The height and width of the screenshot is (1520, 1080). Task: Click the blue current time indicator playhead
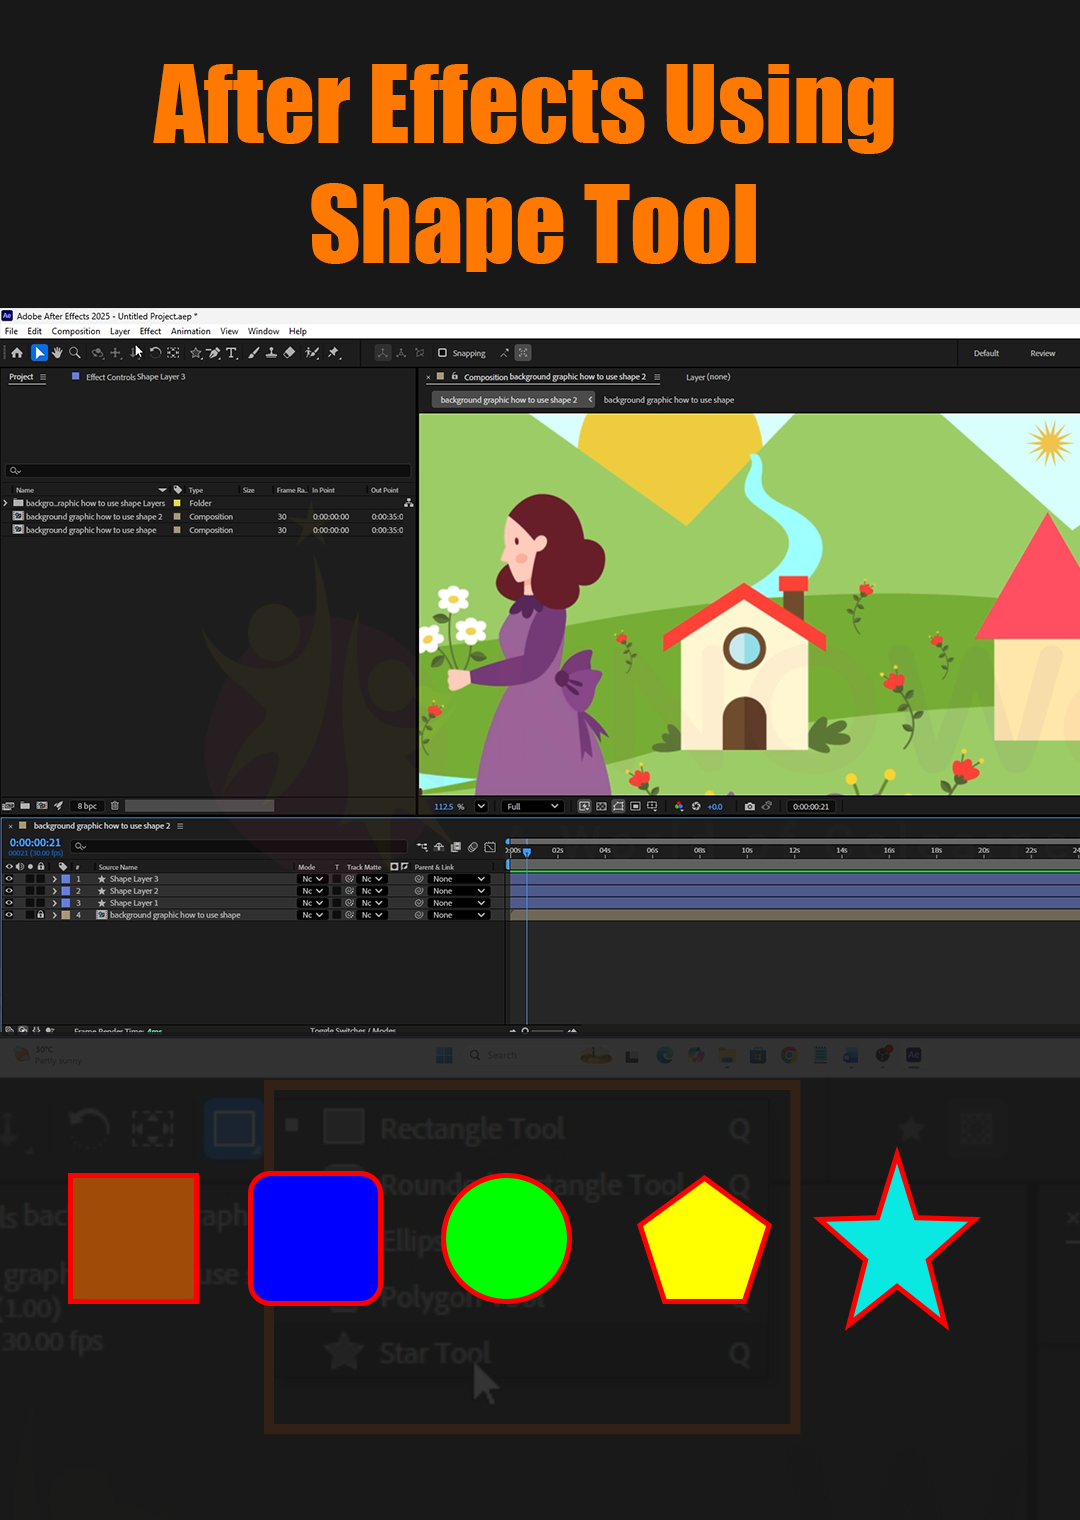click(x=527, y=852)
